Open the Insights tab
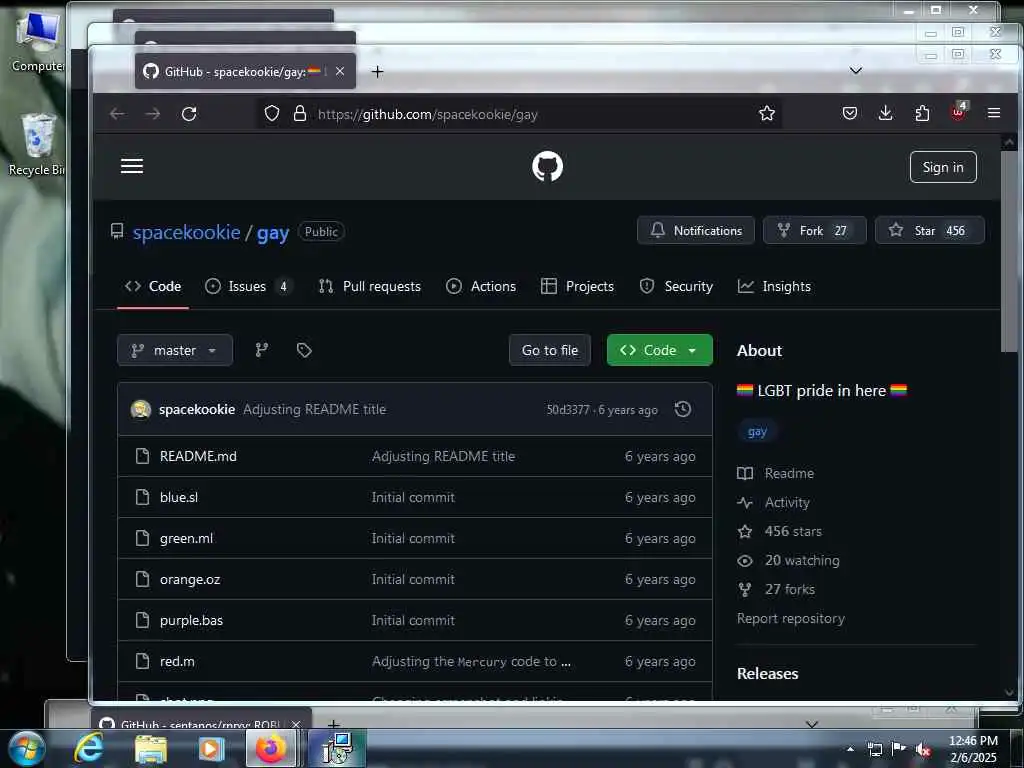The image size is (1024, 768). pos(775,286)
